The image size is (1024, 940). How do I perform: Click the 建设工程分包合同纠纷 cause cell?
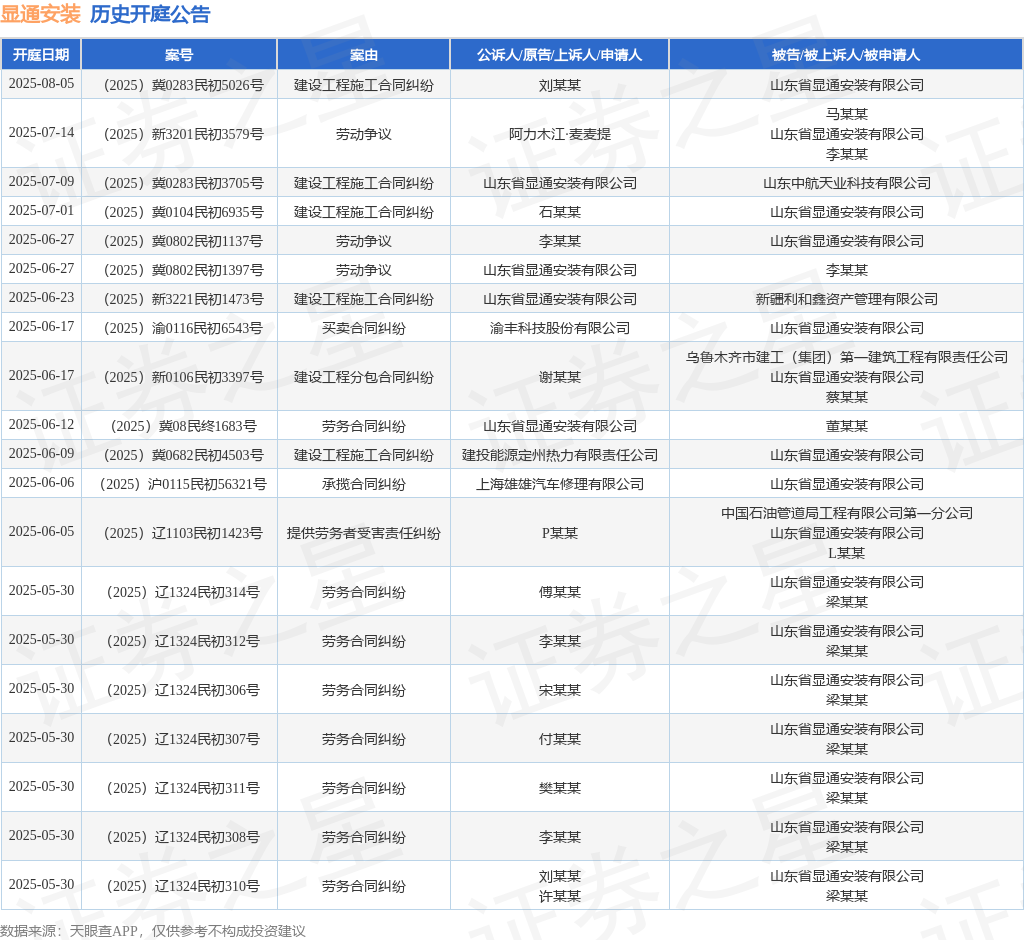[364, 377]
